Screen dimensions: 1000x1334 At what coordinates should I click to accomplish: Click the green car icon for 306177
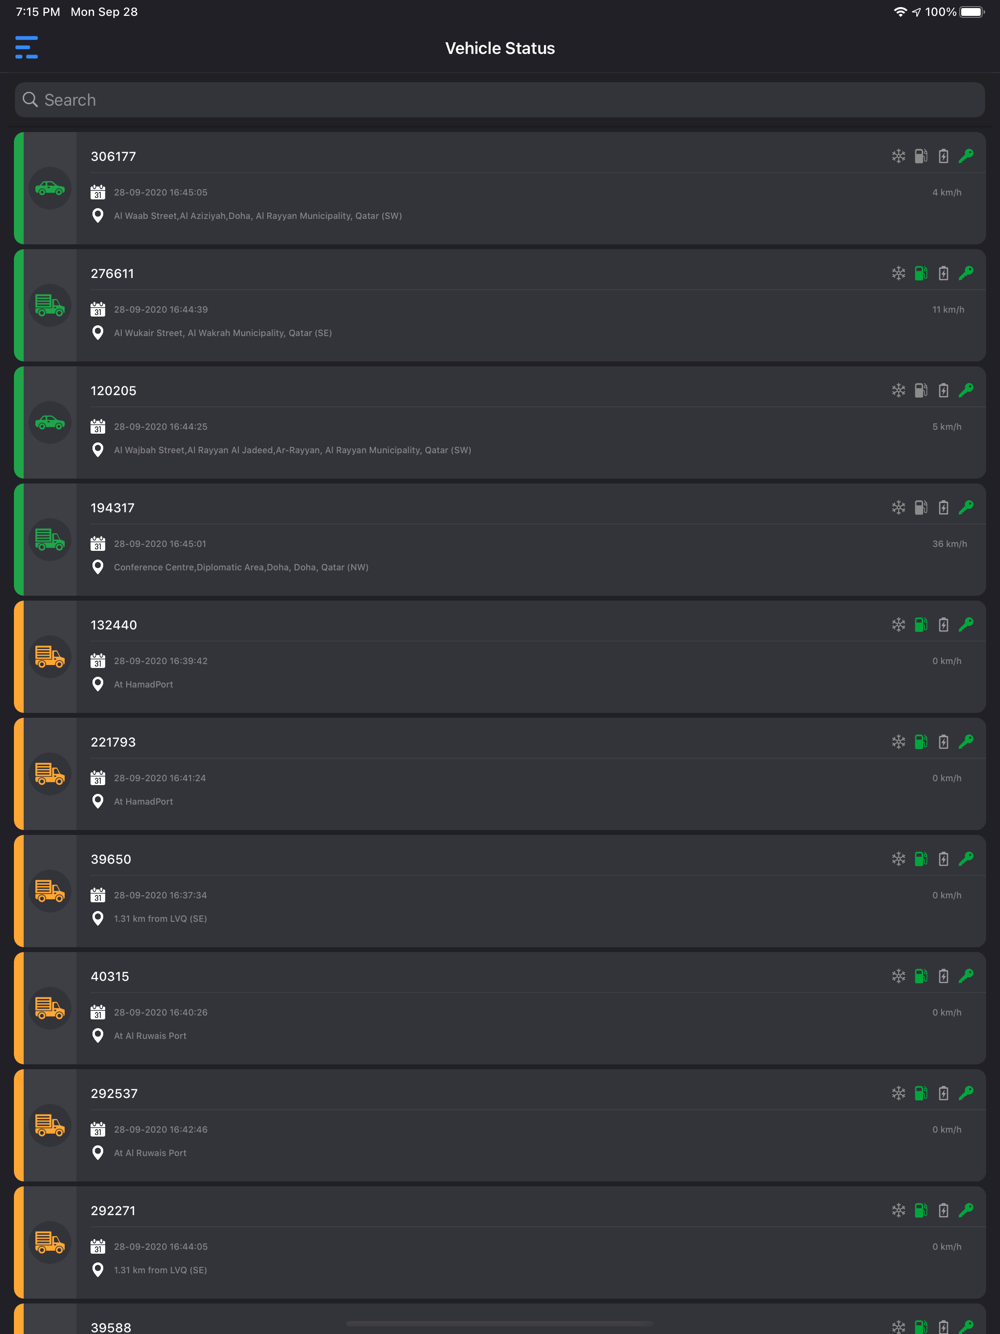coord(50,188)
